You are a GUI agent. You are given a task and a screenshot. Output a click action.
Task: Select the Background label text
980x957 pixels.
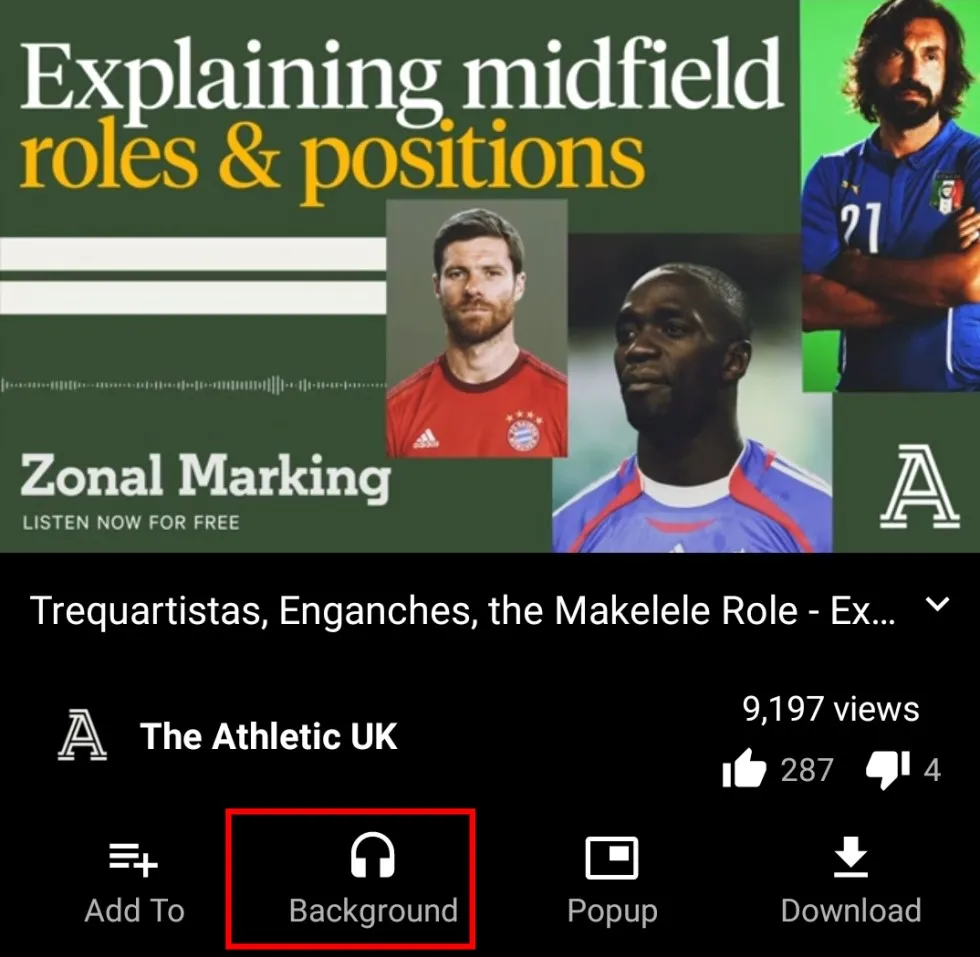point(373,911)
